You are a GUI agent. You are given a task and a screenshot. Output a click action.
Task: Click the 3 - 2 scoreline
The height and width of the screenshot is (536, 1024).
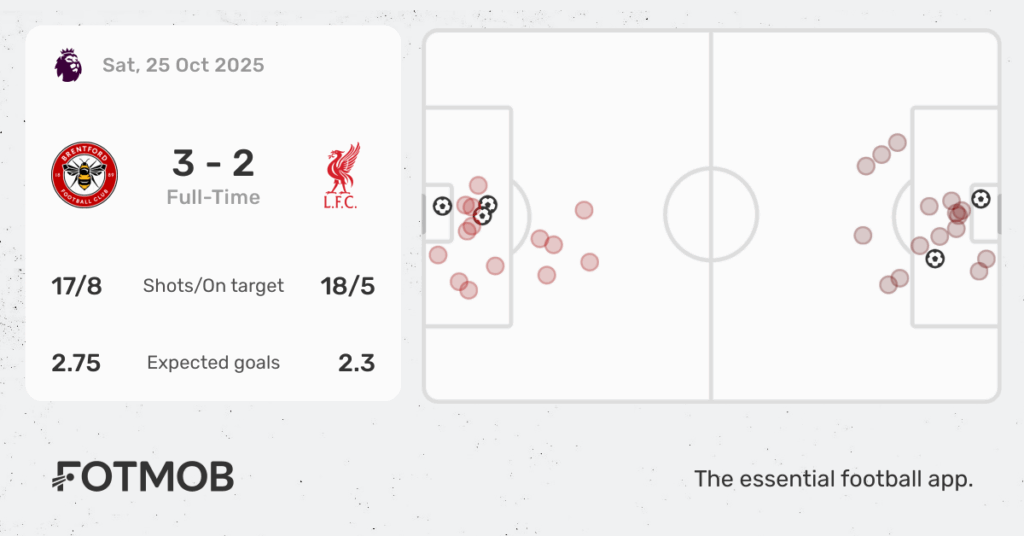[213, 162]
